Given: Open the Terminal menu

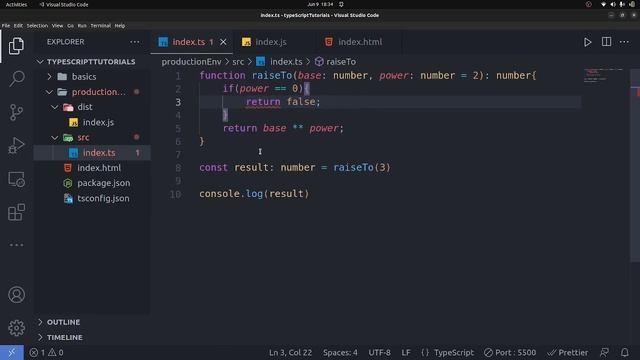Looking at the screenshot, I should pyautogui.click(x=100, y=25).
